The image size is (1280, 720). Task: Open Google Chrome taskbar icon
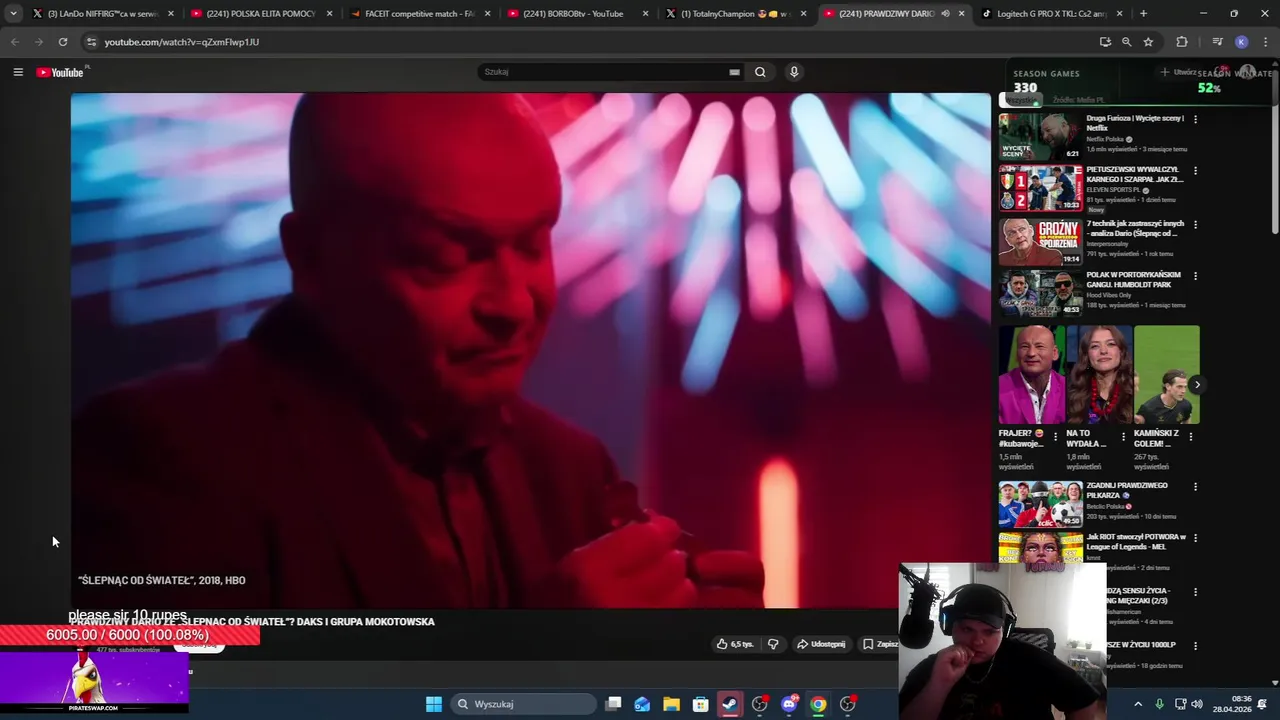click(818, 704)
